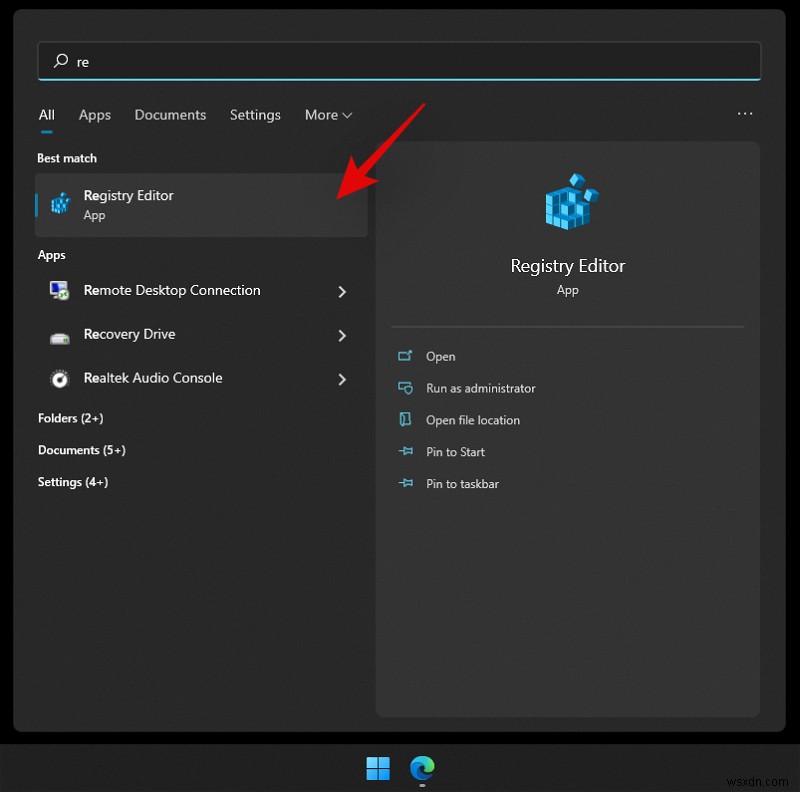Screen dimensions: 800x792
Task: Open Recovery Drive app
Action: (129, 334)
